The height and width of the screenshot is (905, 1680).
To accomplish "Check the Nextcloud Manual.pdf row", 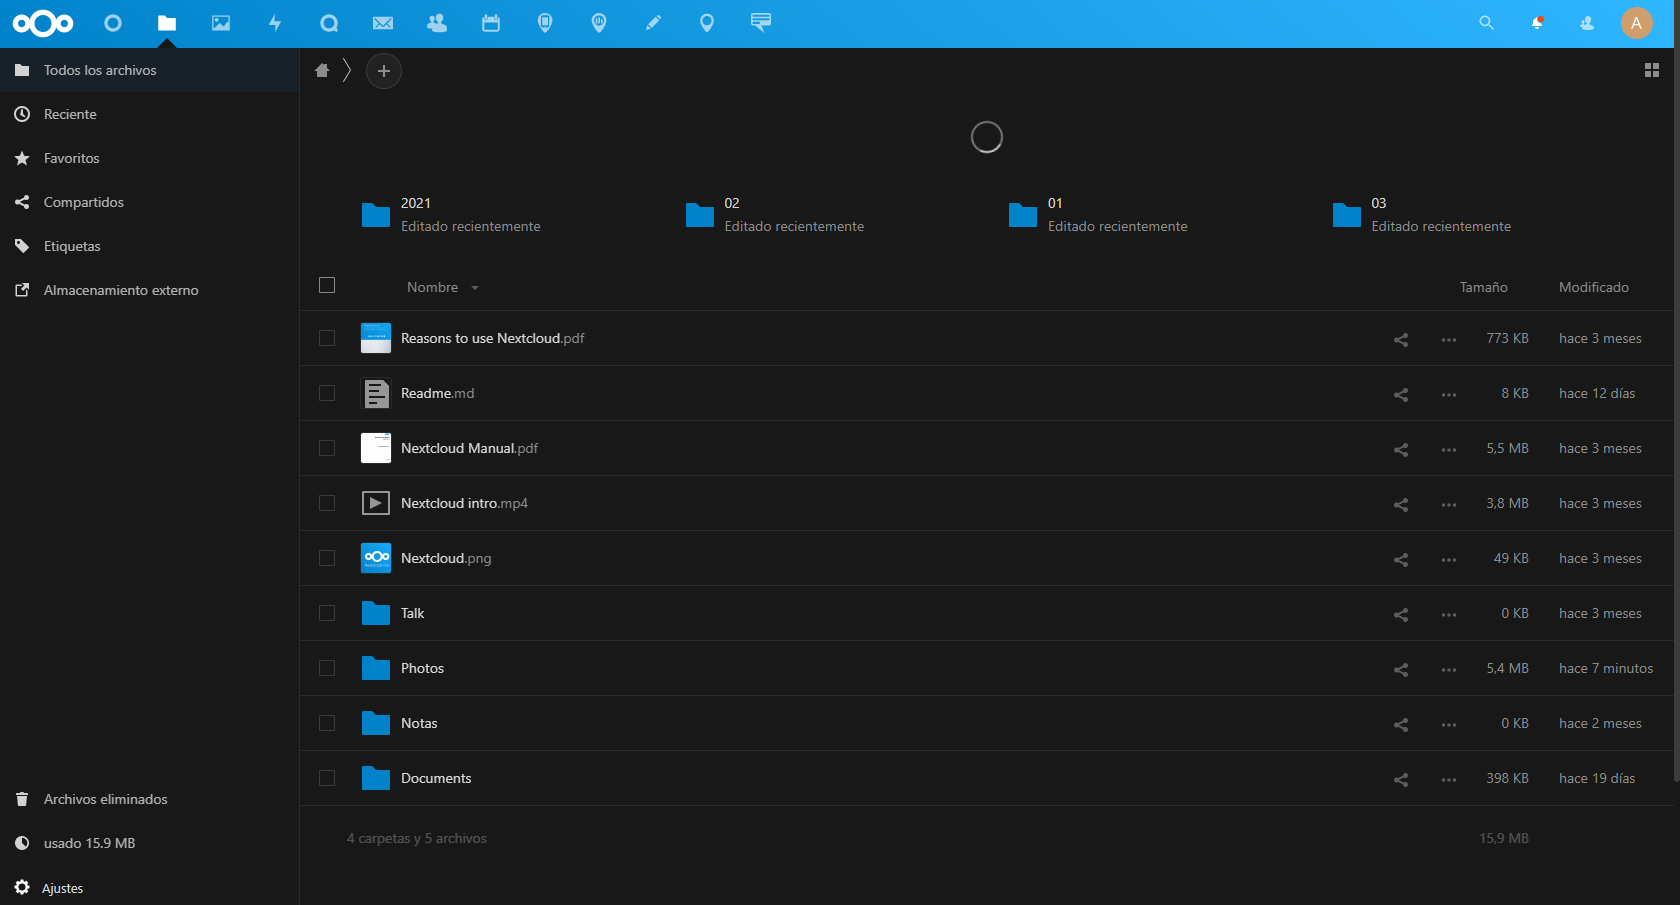I will point(327,448).
